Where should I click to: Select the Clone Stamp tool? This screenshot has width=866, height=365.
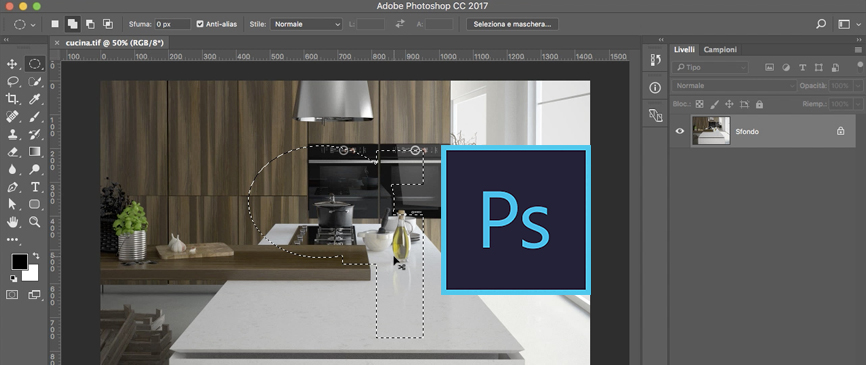(x=12, y=134)
